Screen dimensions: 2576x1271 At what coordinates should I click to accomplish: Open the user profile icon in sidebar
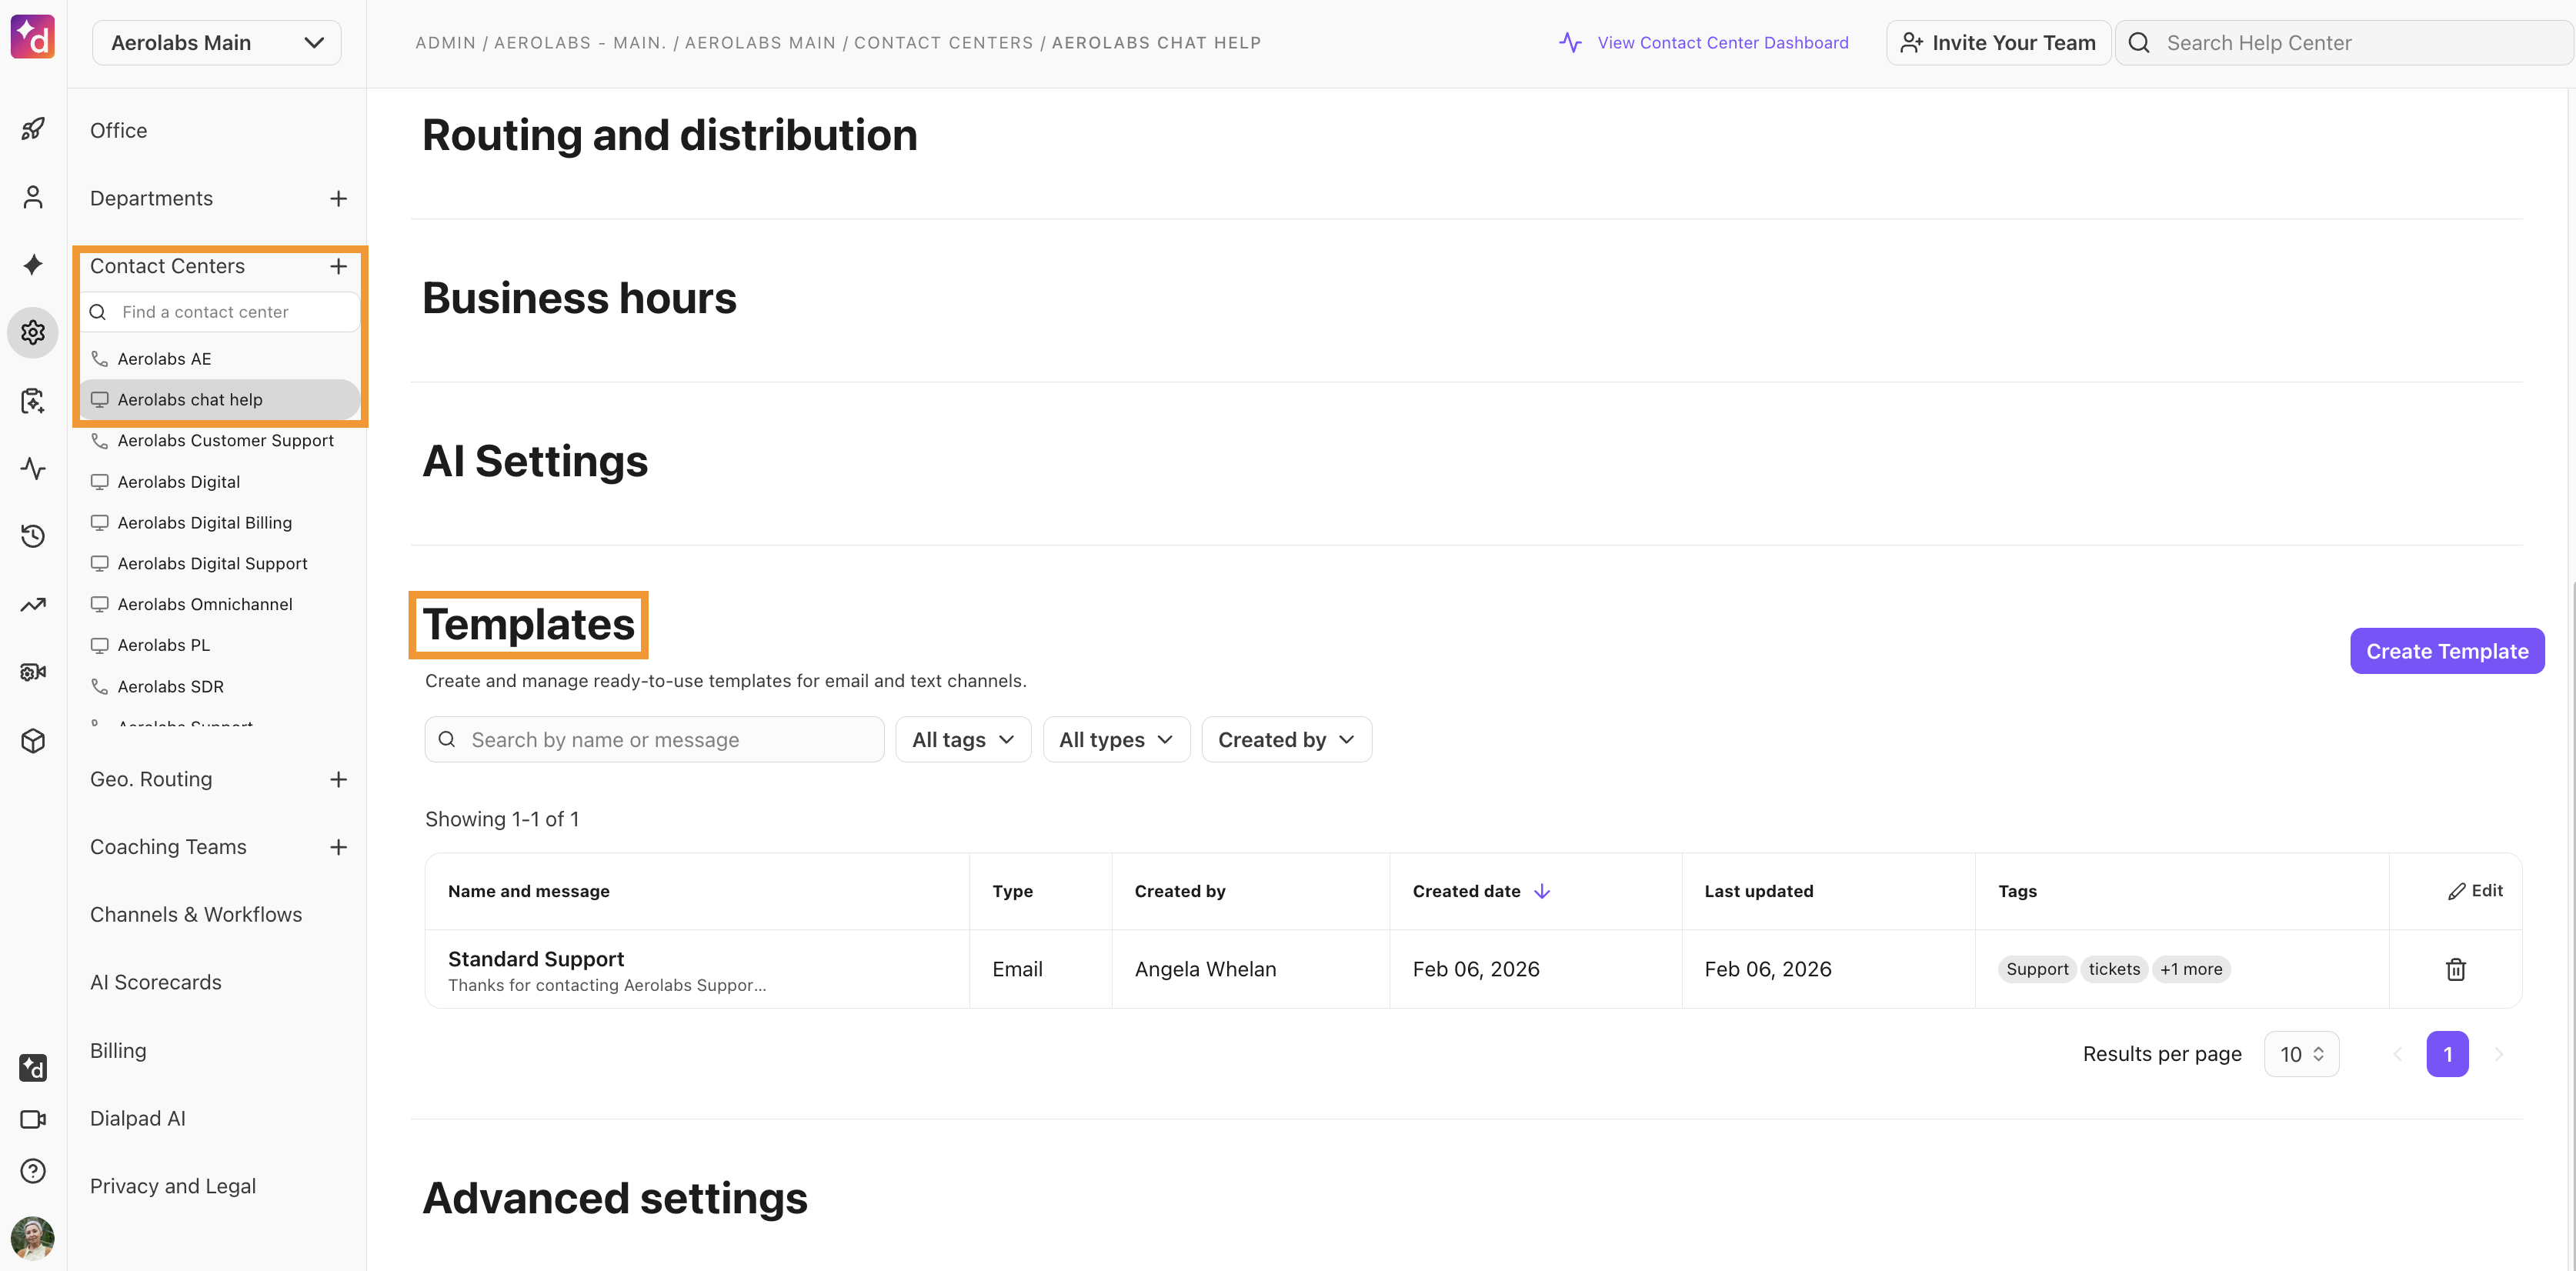pyautogui.click(x=33, y=197)
